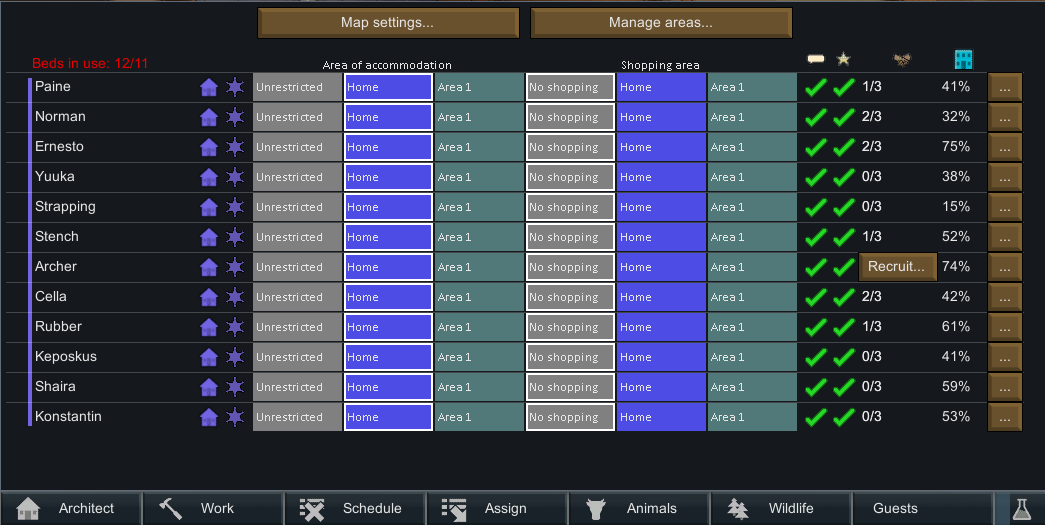
Task: Click the Recruit... button for Archer
Action: coord(898,267)
